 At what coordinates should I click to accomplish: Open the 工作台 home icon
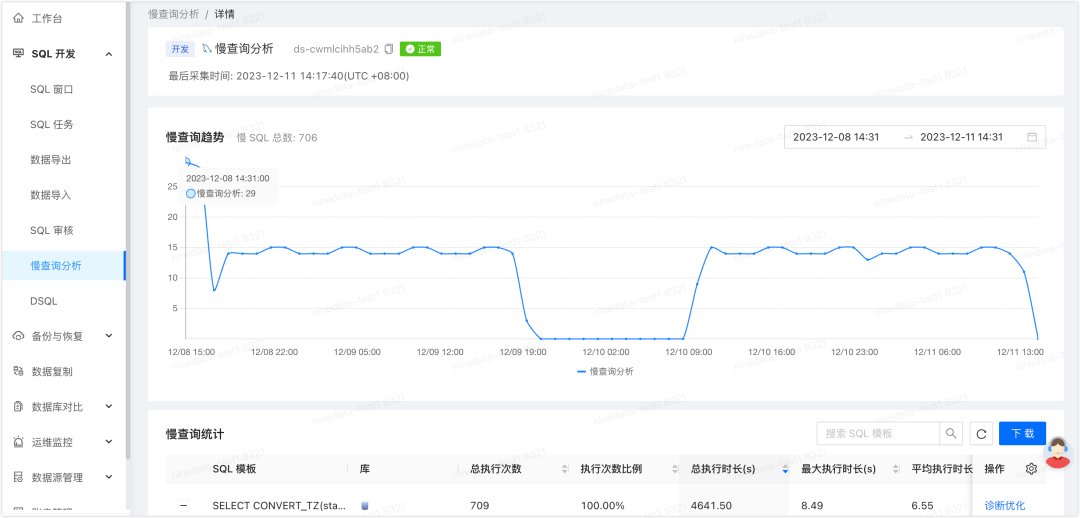[x=19, y=19]
